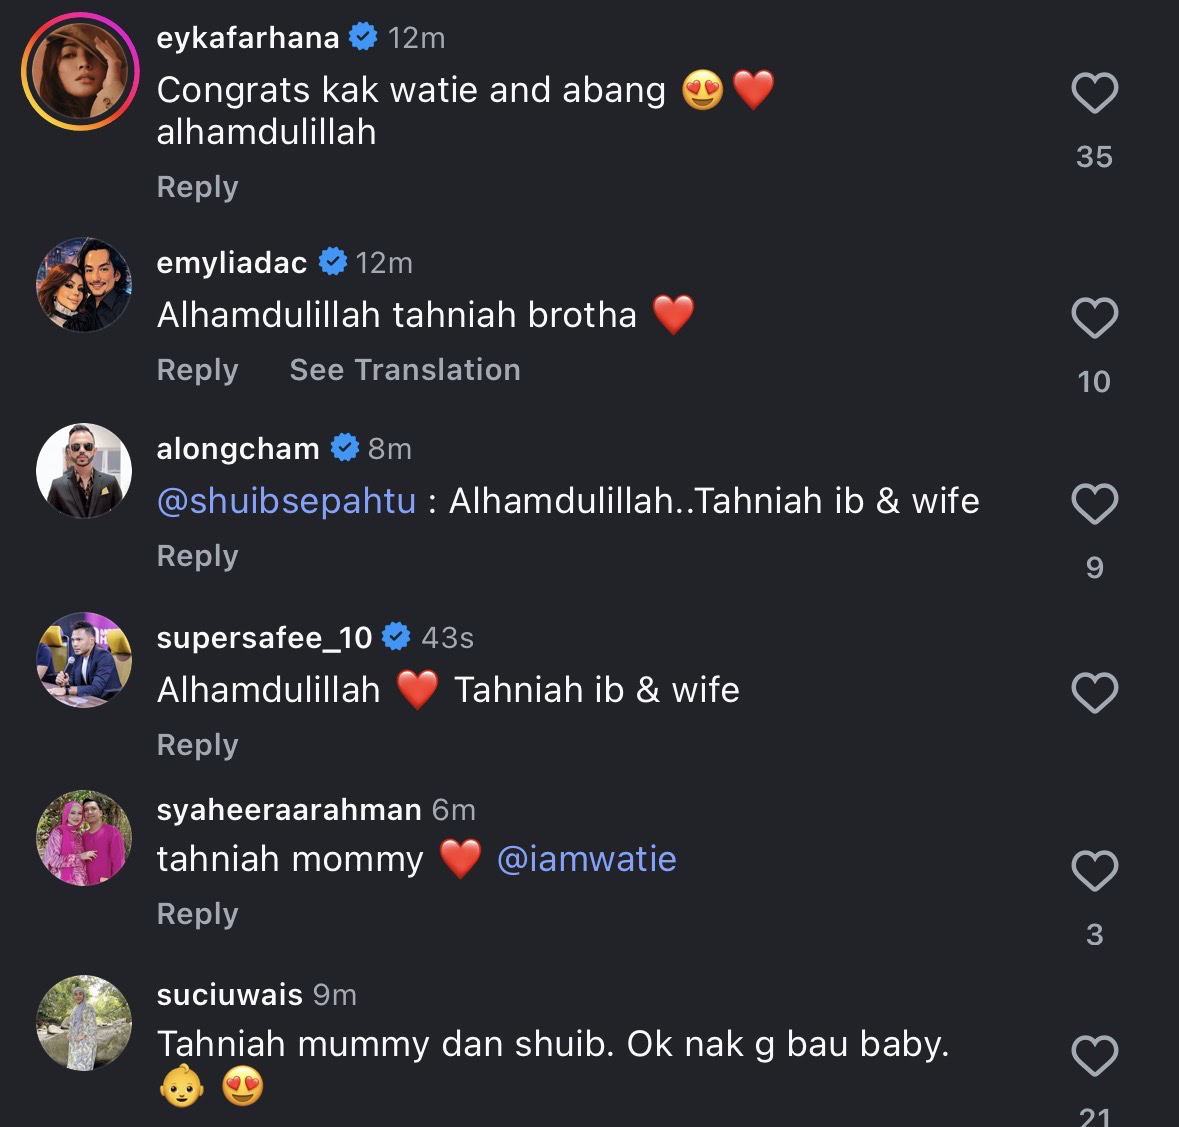The width and height of the screenshot is (1179, 1127).
Task: Like eykafarhana's congrats comment
Action: coord(1094,93)
